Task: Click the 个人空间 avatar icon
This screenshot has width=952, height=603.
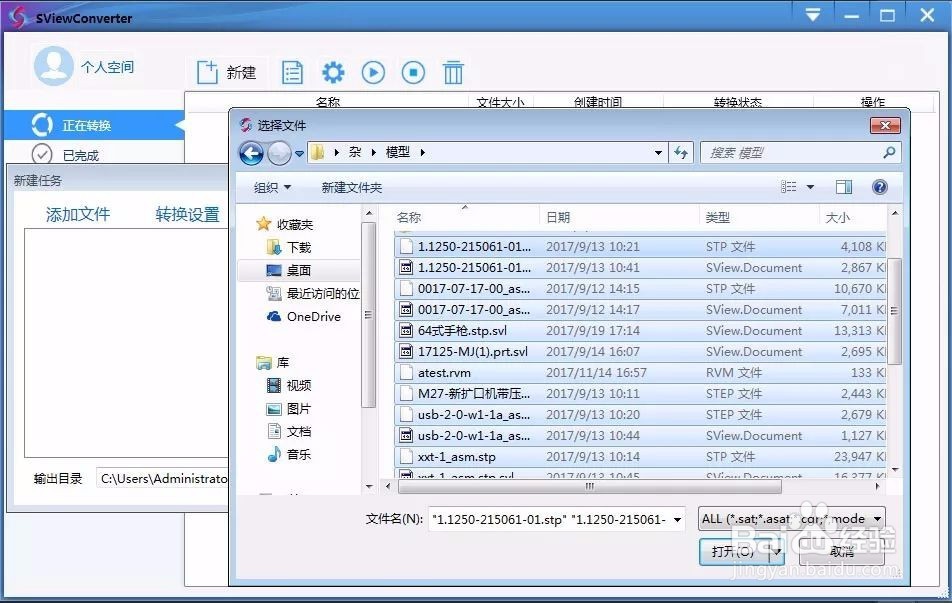Action: coord(57,66)
